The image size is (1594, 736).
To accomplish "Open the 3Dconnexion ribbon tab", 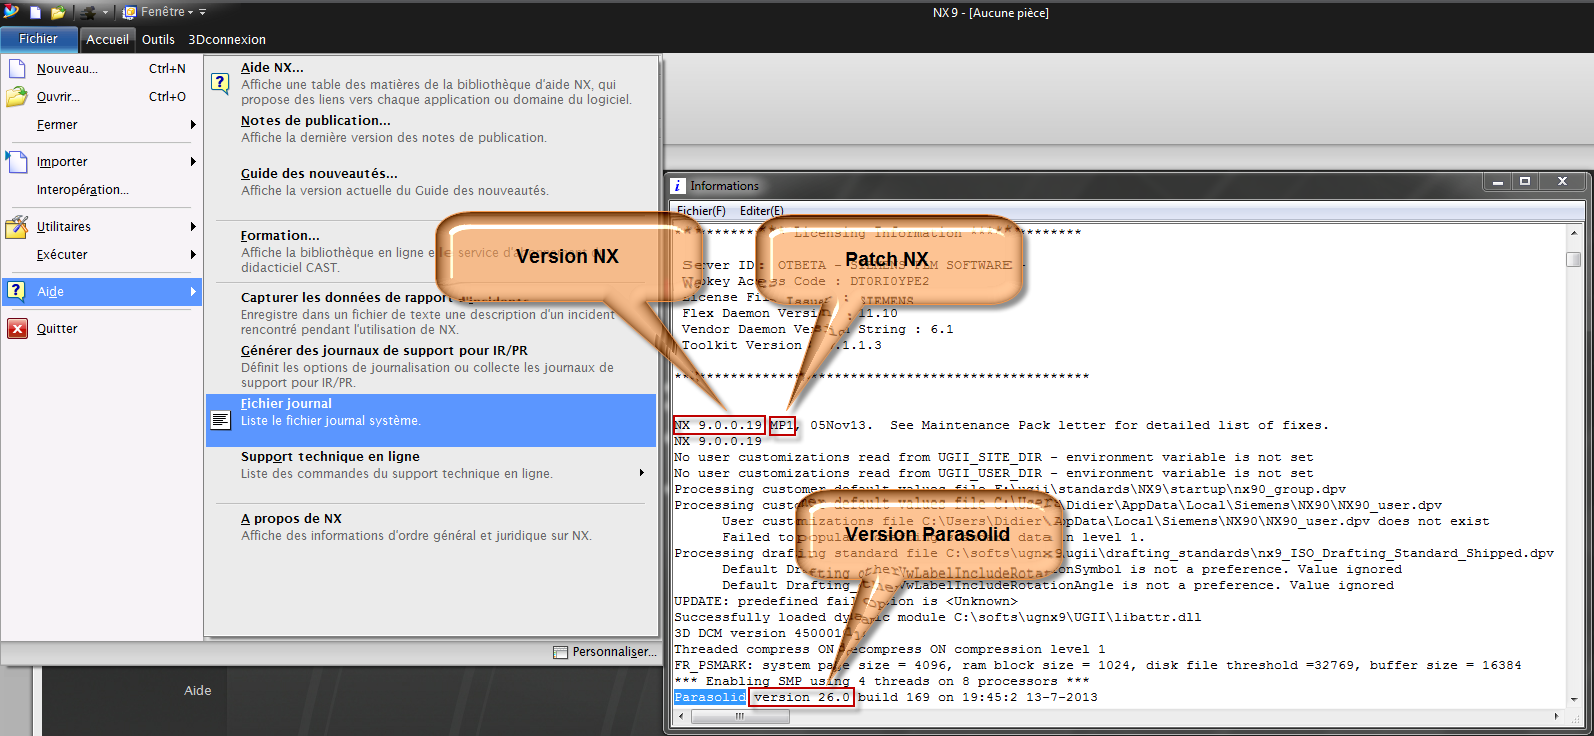I will coord(227,40).
